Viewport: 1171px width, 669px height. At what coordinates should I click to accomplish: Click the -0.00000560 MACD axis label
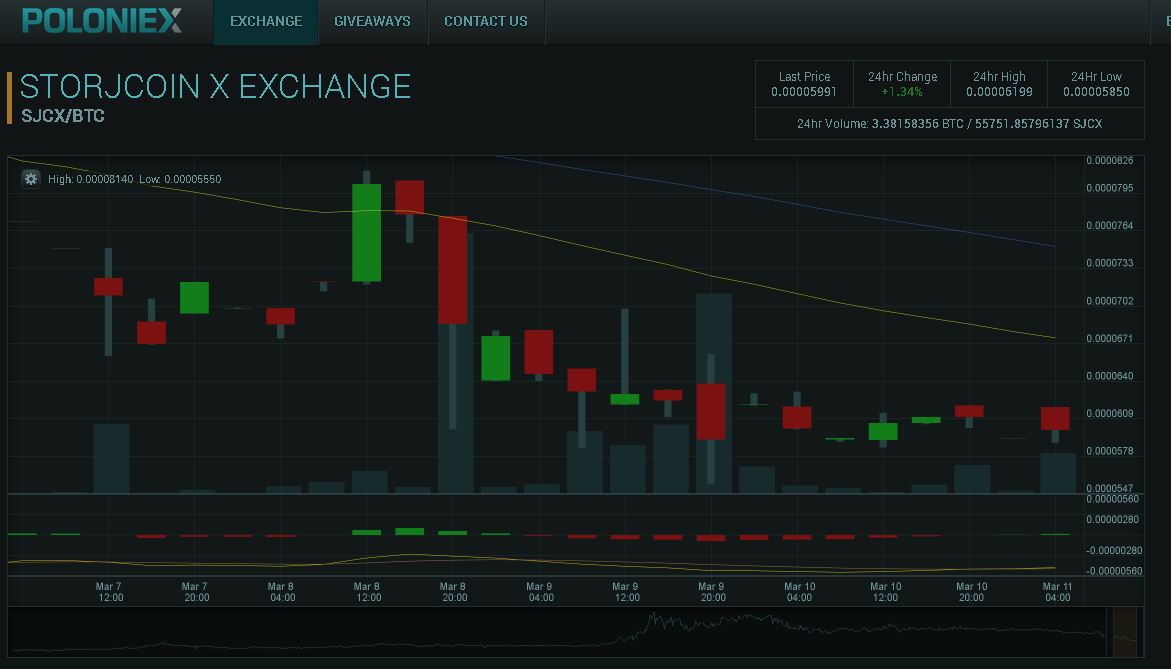click(x=1113, y=571)
